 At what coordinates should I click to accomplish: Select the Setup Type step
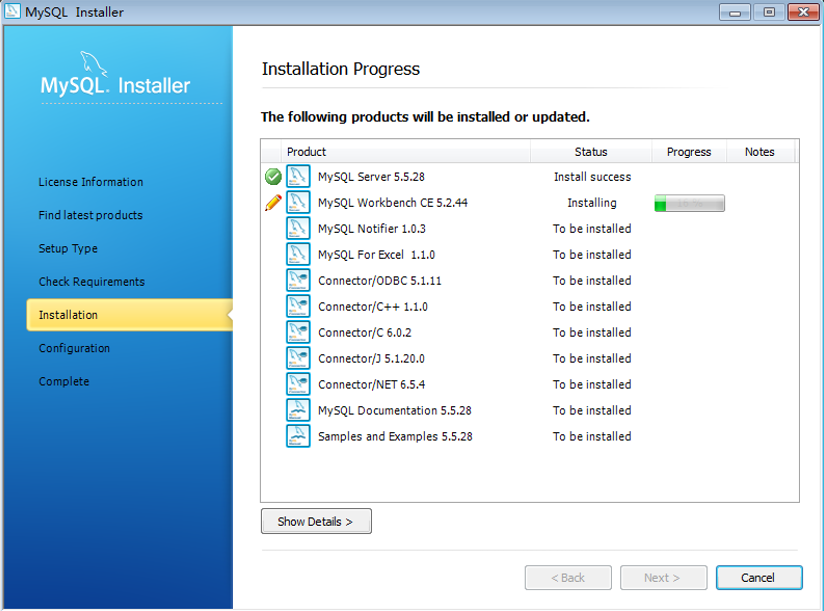click(68, 248)
